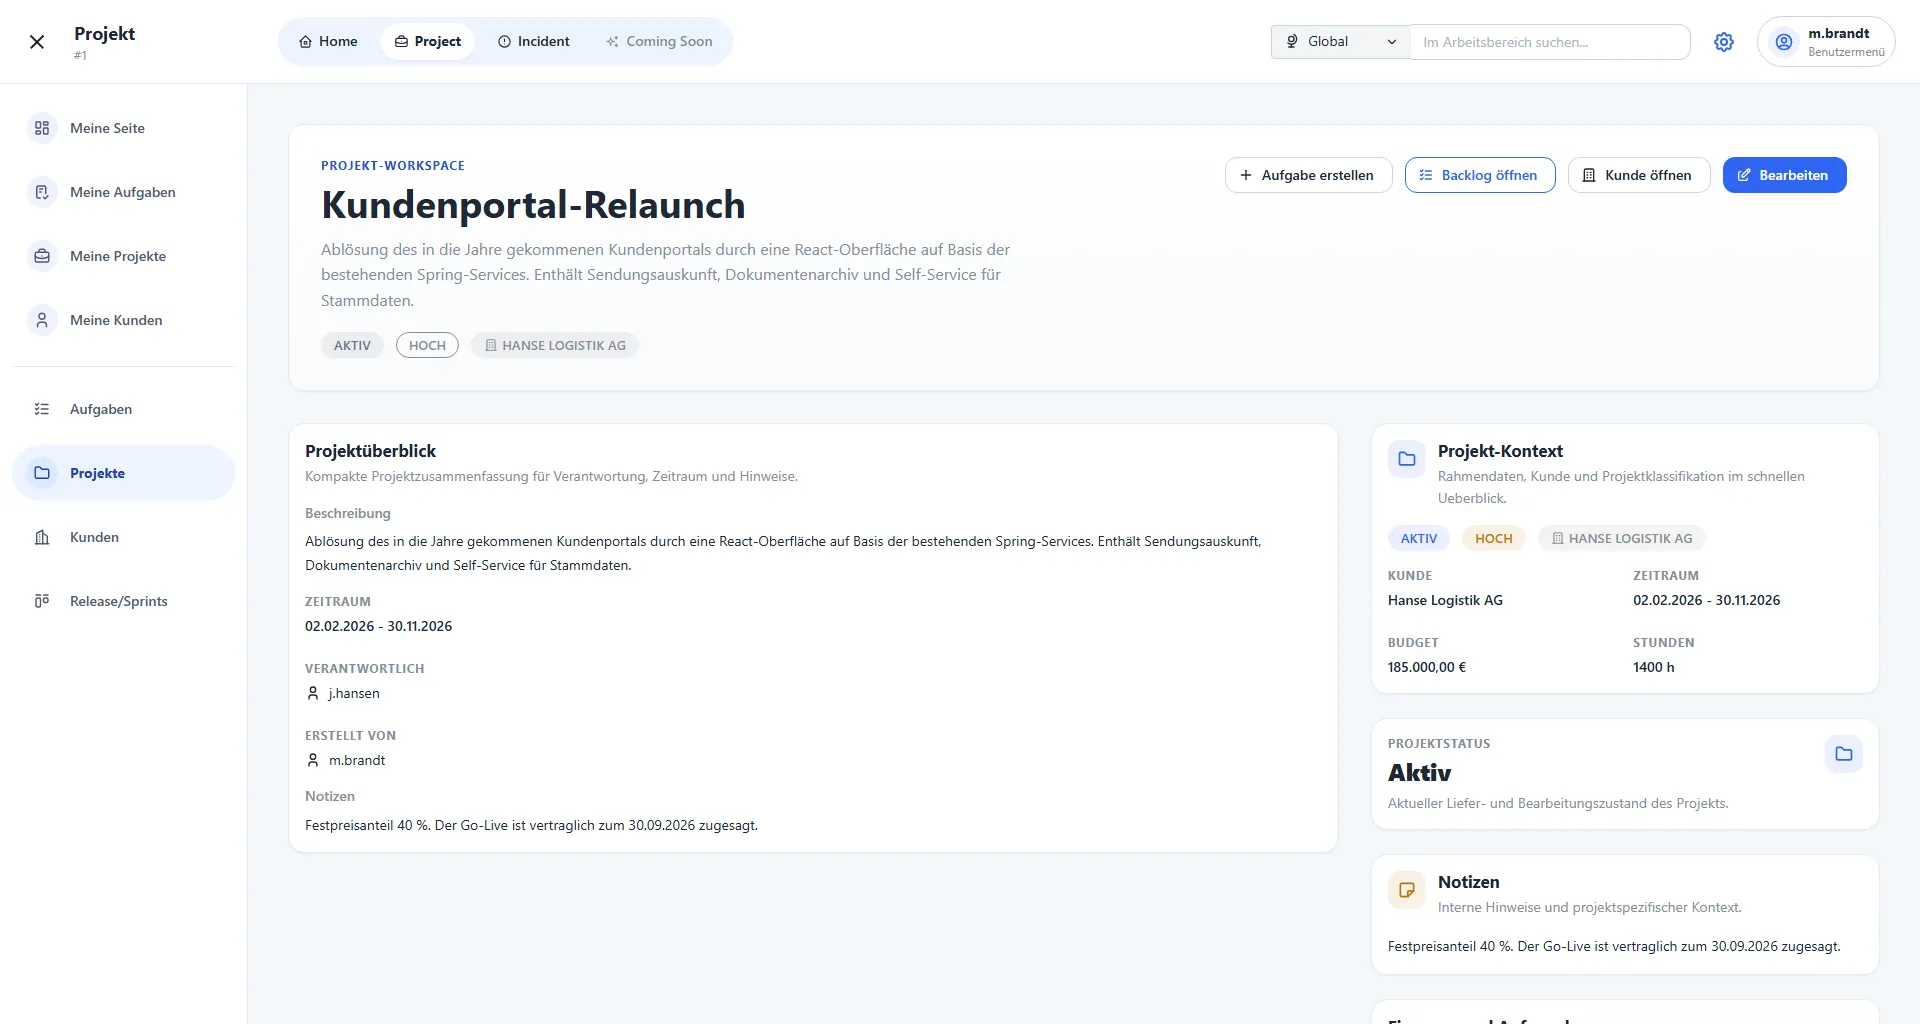Click the Aktiv project status heading

pyautogui.click(x=1419, y=772)
